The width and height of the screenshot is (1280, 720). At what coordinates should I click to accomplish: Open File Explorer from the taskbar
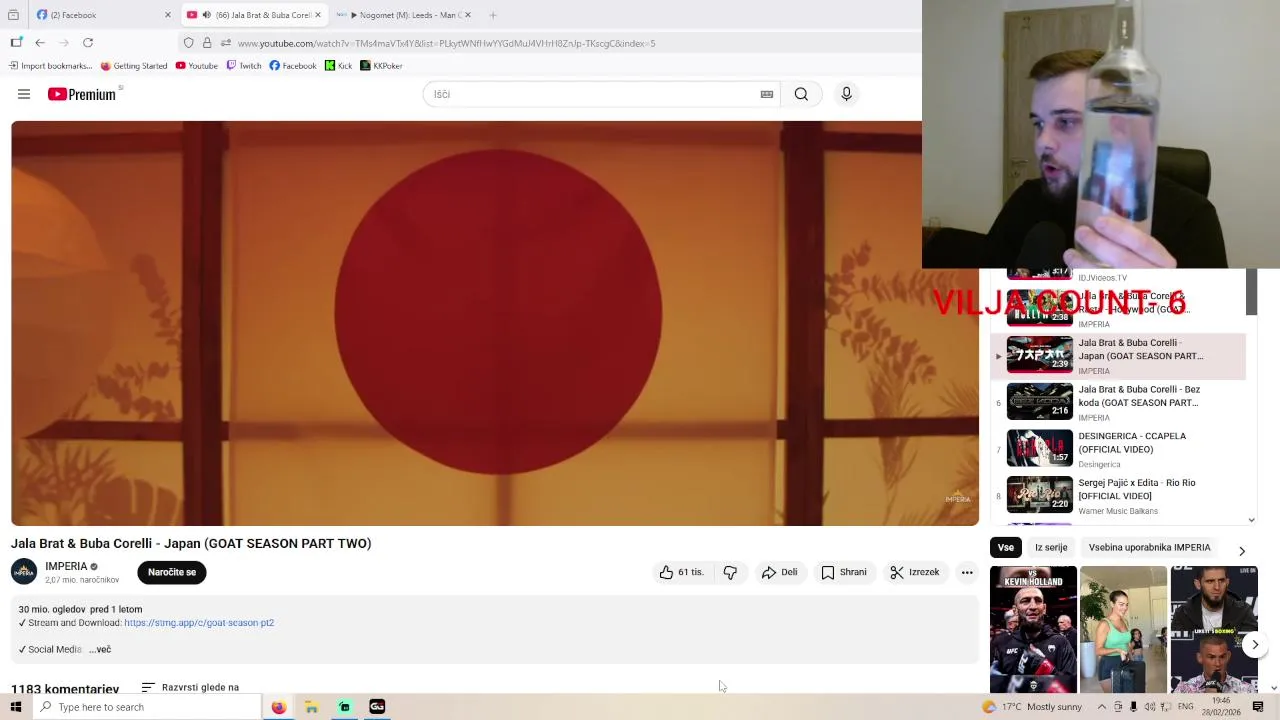click(311, 707)
